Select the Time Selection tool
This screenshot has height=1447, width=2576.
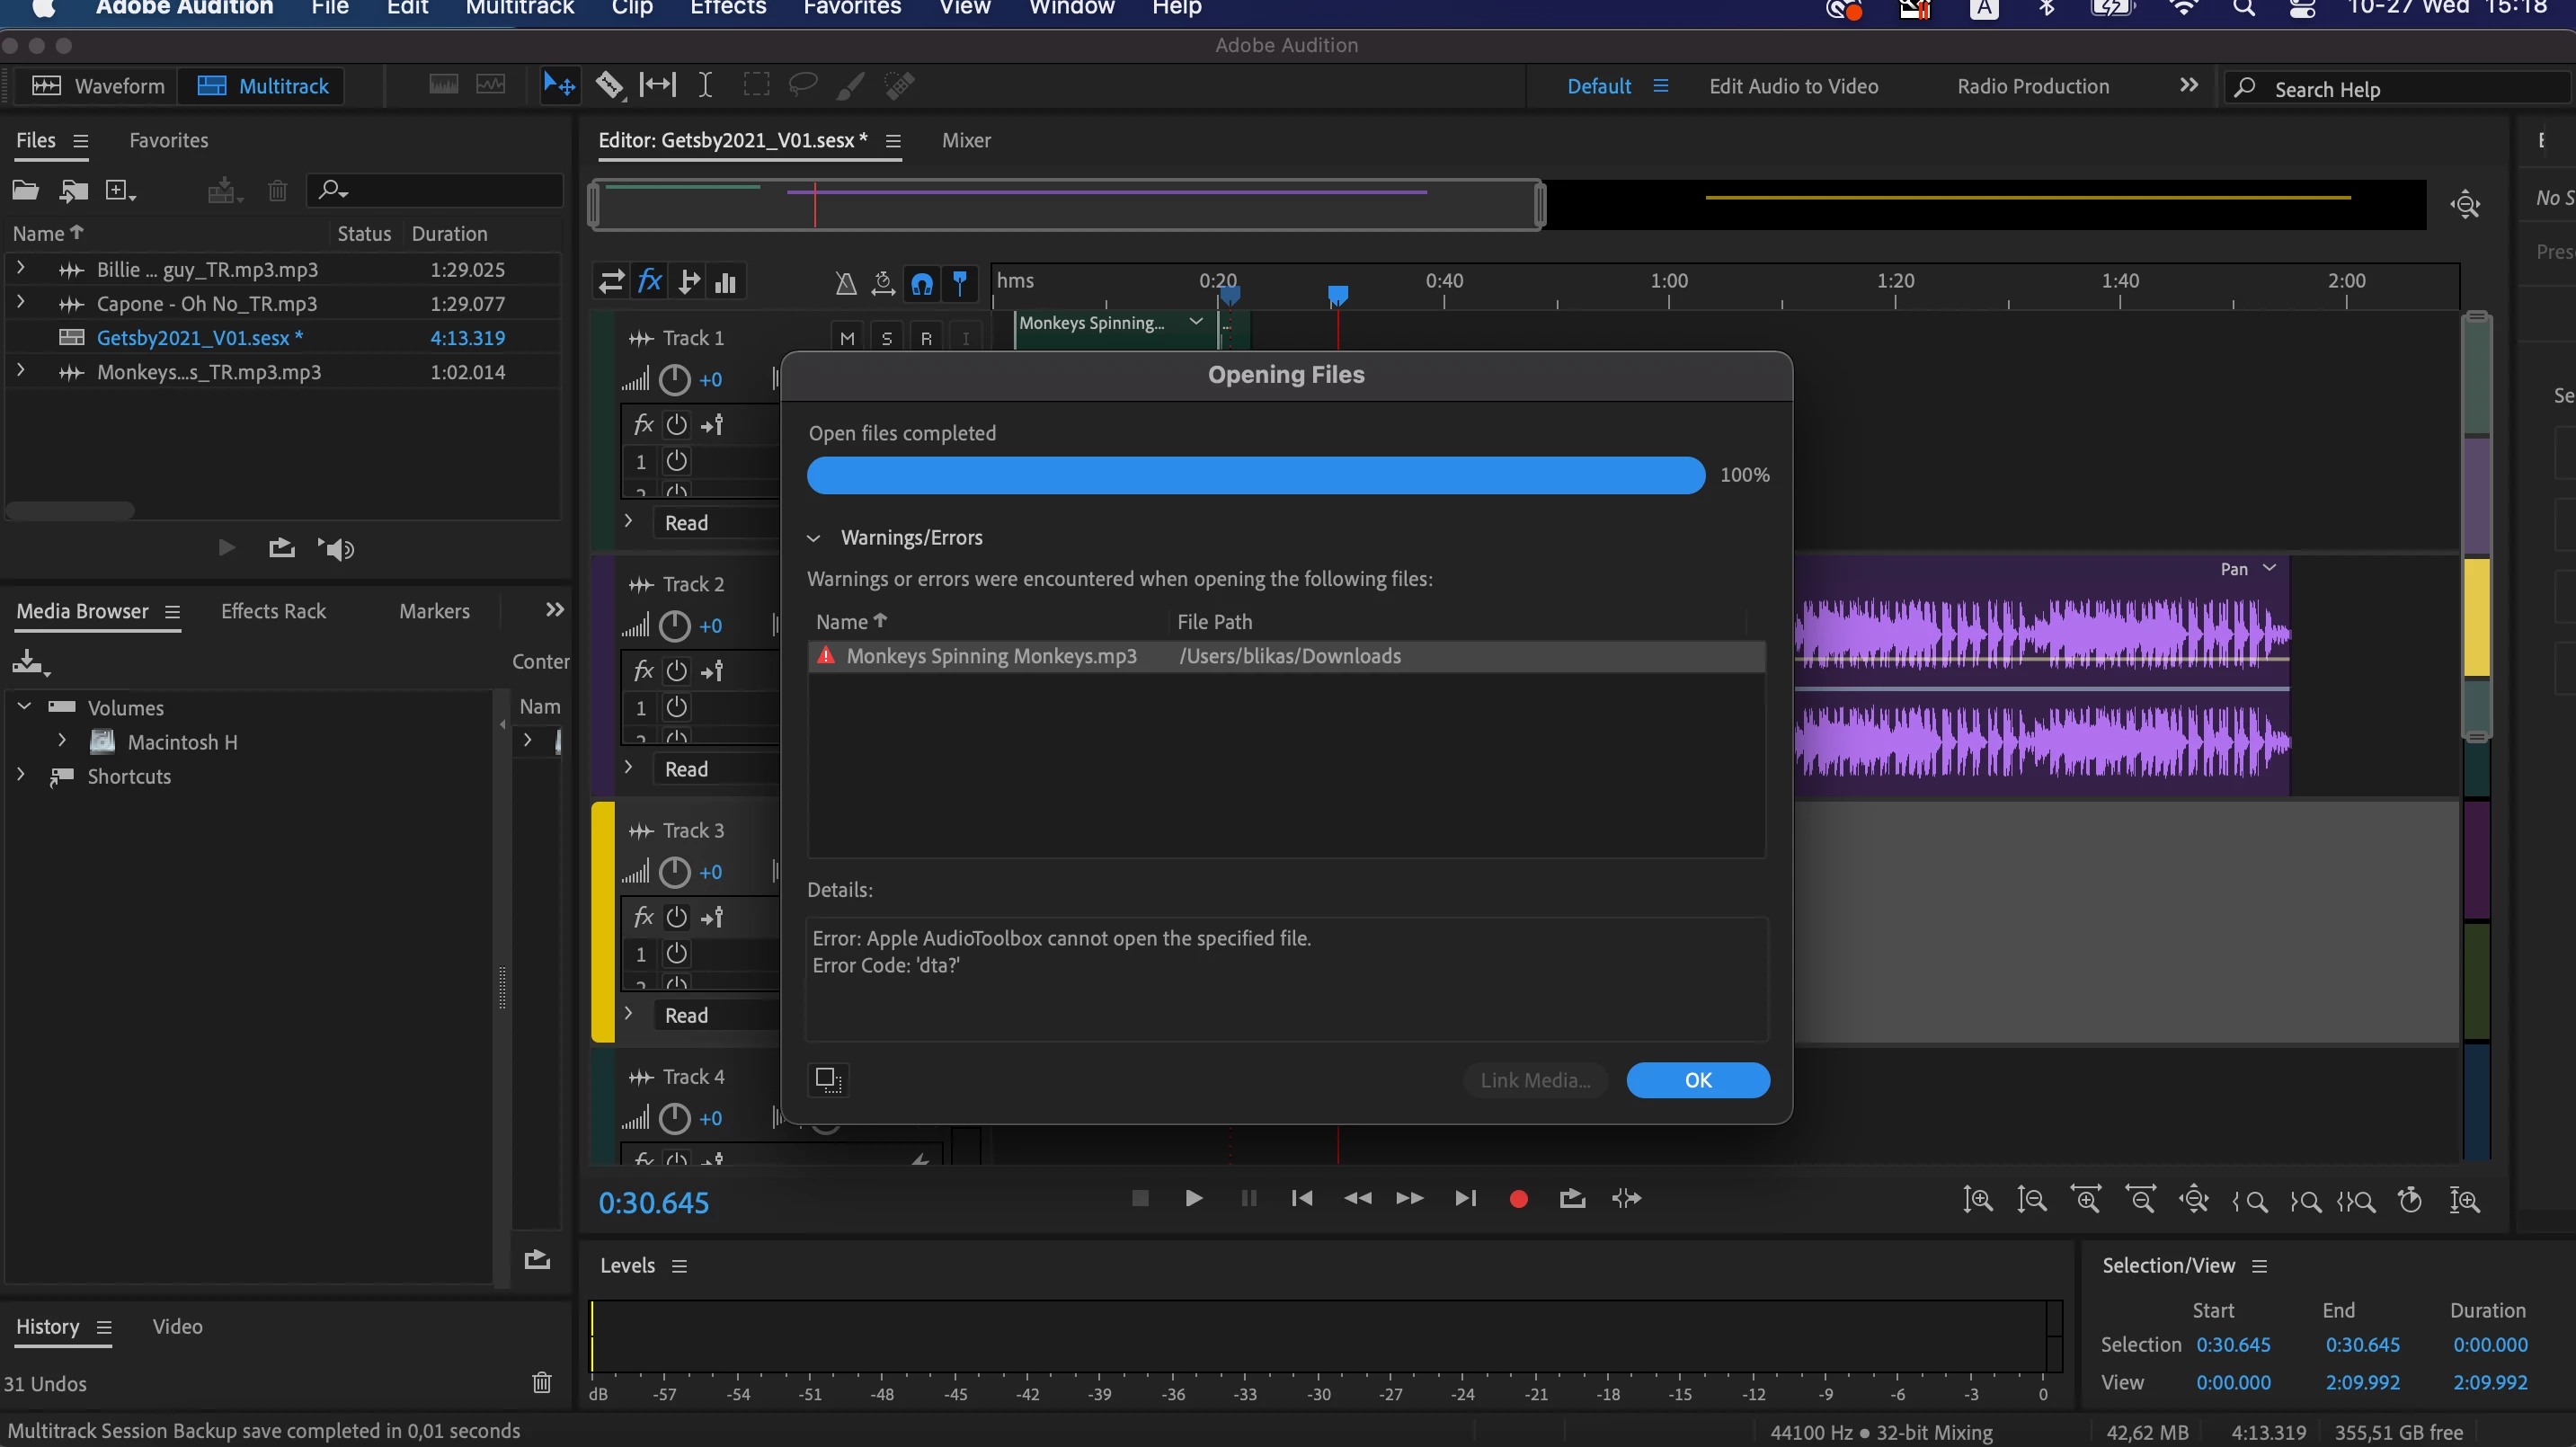pos(705,86)
